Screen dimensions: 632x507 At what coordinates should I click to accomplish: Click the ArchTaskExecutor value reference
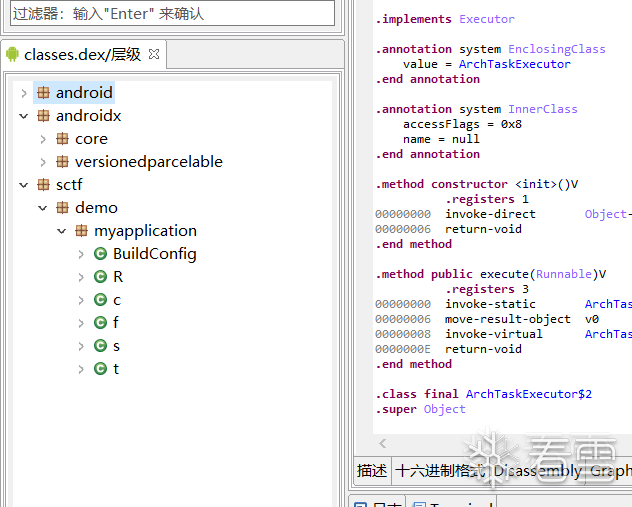click(x=515, y=64)
